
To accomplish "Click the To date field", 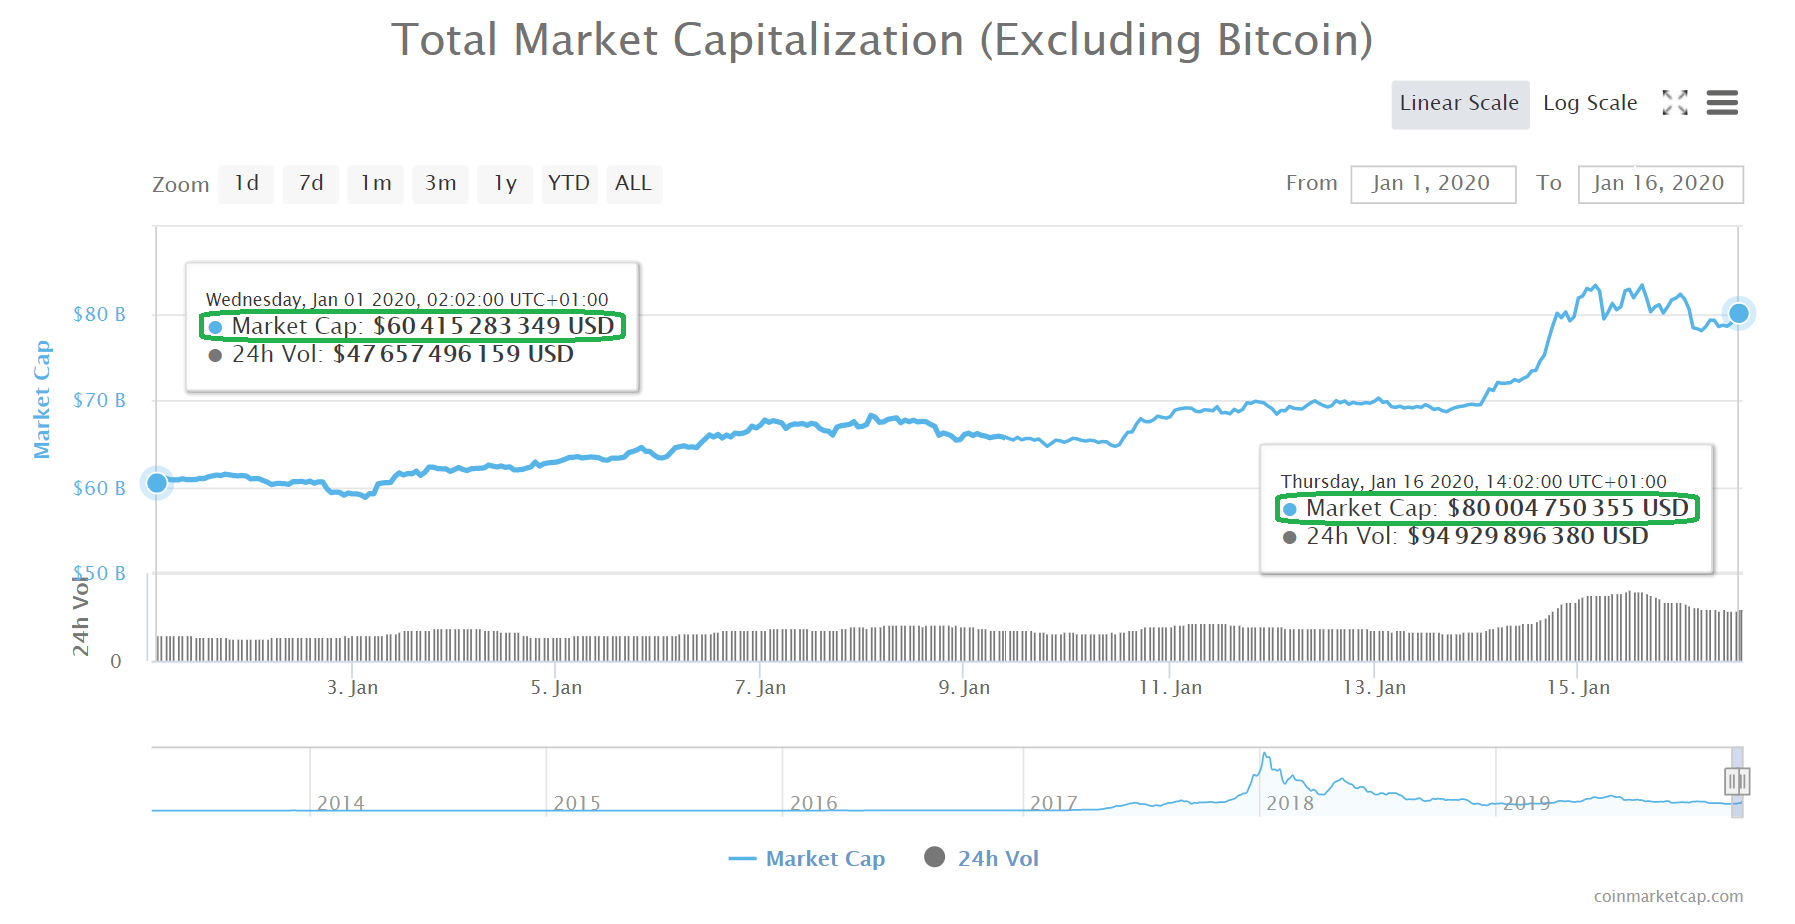I will [x=1659, y=184].
